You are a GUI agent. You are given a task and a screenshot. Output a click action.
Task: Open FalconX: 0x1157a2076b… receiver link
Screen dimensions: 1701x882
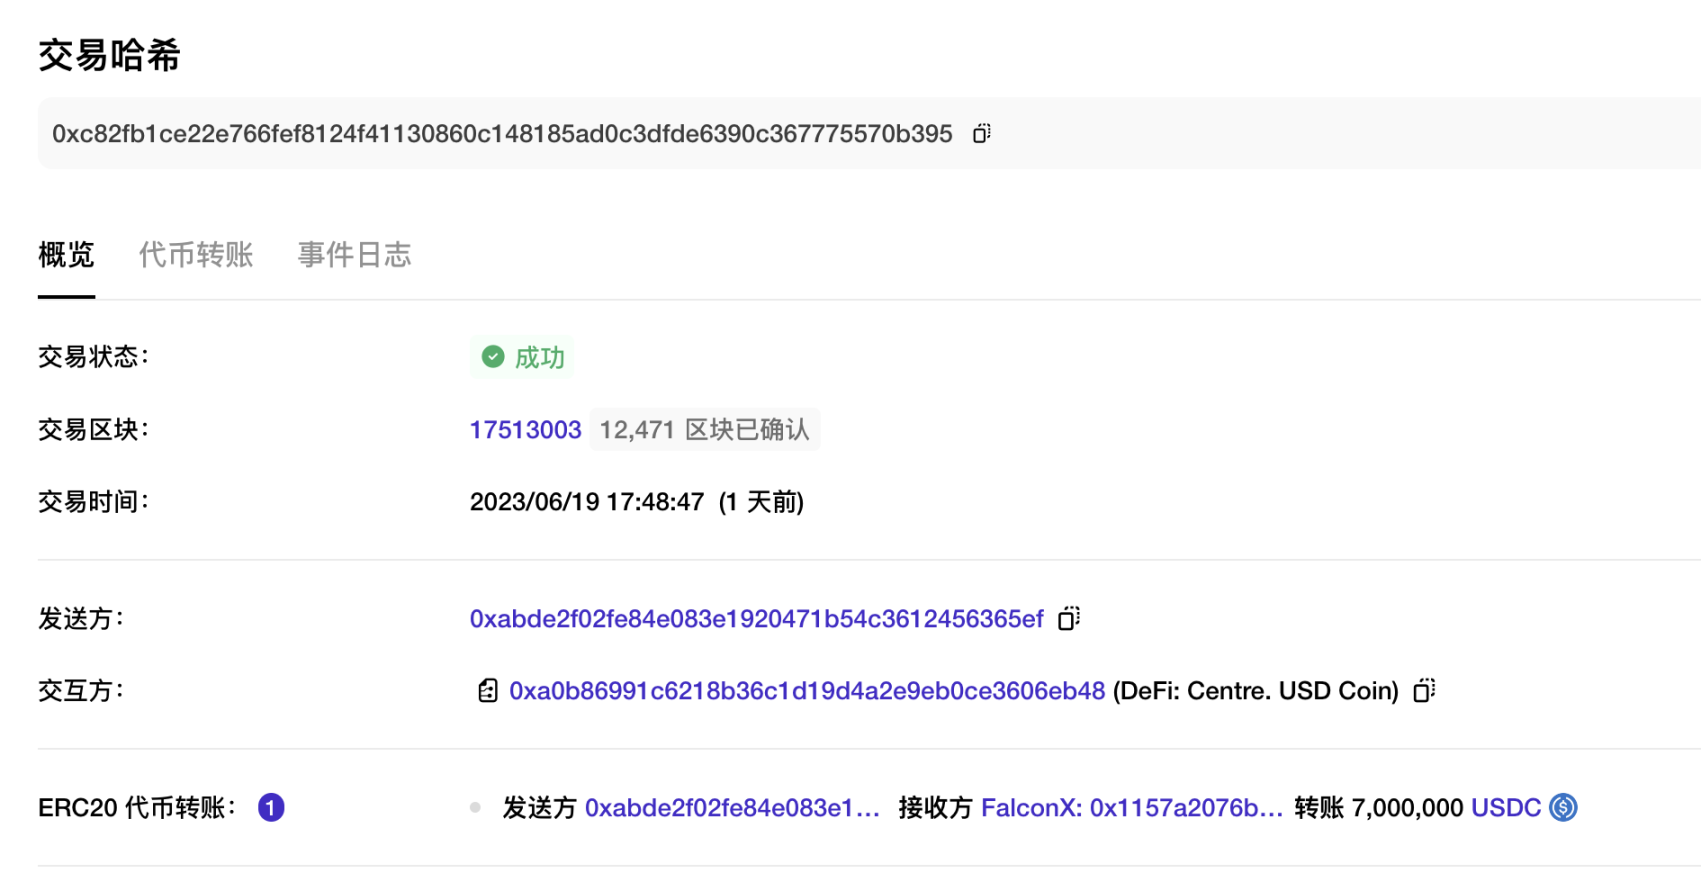pyautogui.click(x=1132, y=808)
